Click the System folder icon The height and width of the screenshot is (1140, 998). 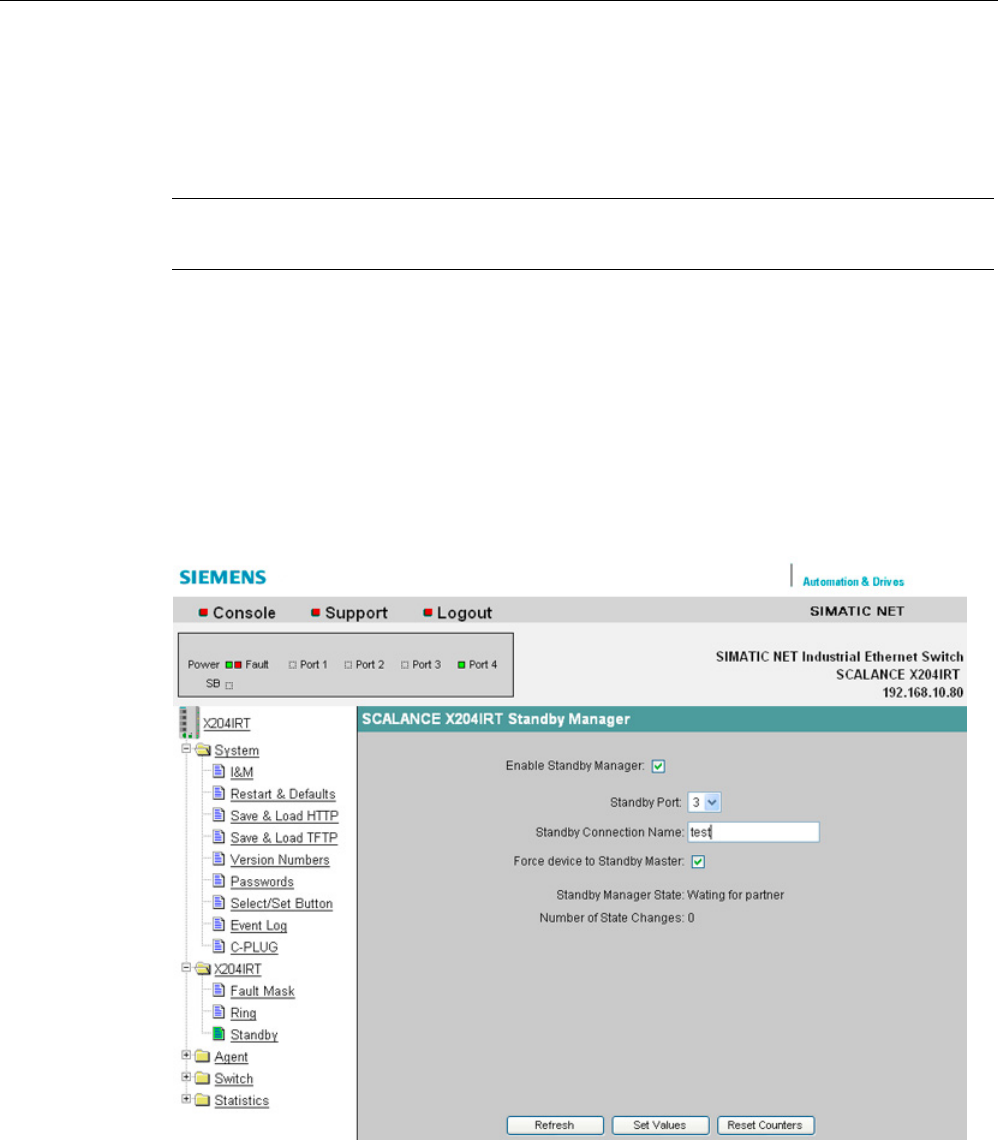[203, 750]
